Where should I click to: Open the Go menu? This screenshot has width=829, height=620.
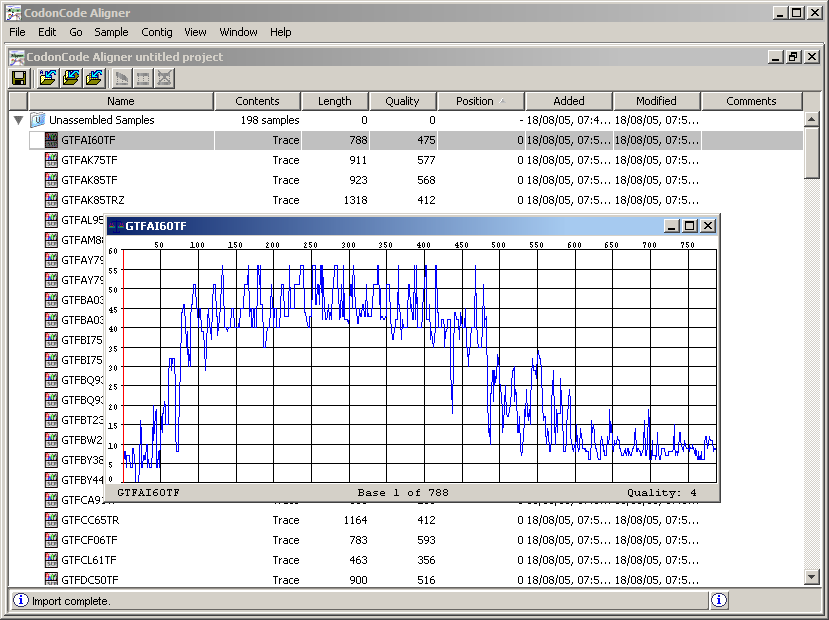coord(76,32)
